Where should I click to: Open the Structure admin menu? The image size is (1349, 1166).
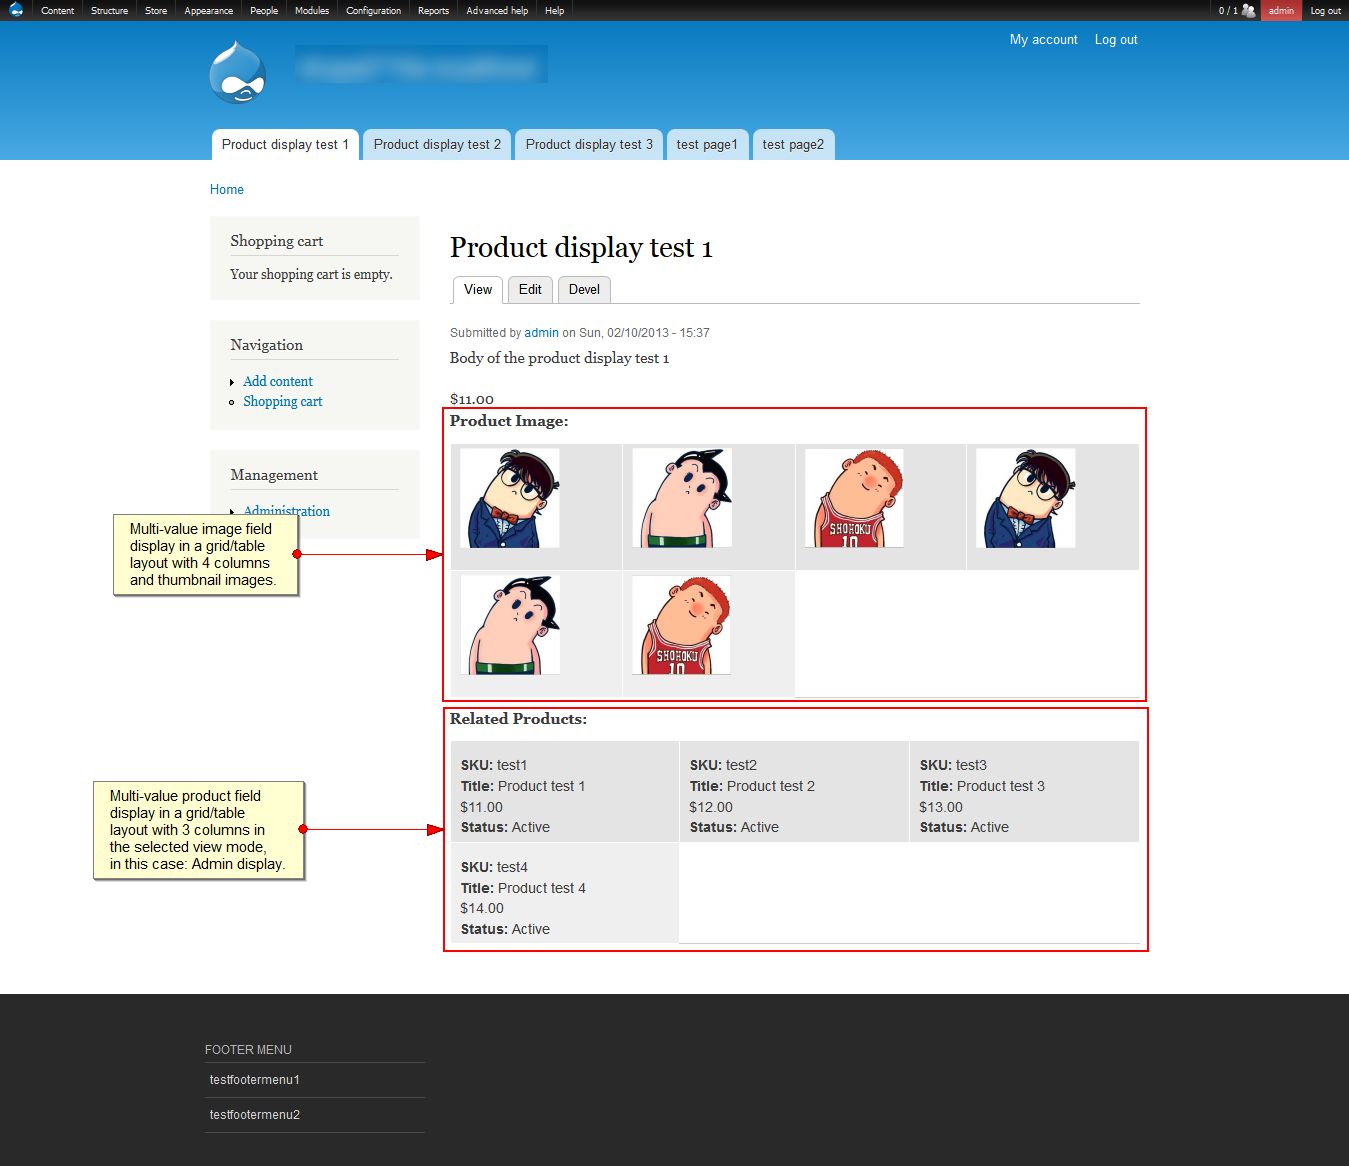click(109, 10)
